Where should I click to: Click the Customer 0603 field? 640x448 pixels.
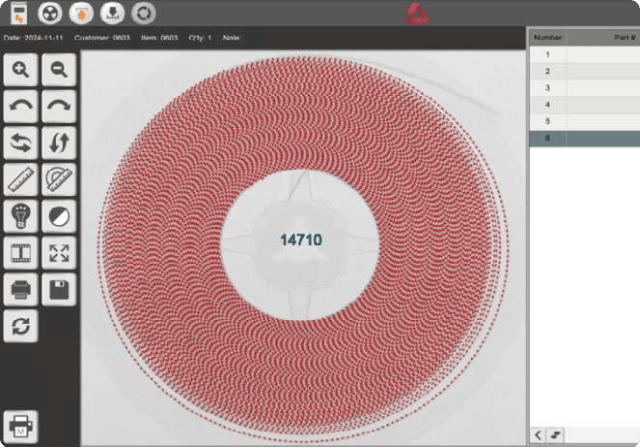coord(102,38)
